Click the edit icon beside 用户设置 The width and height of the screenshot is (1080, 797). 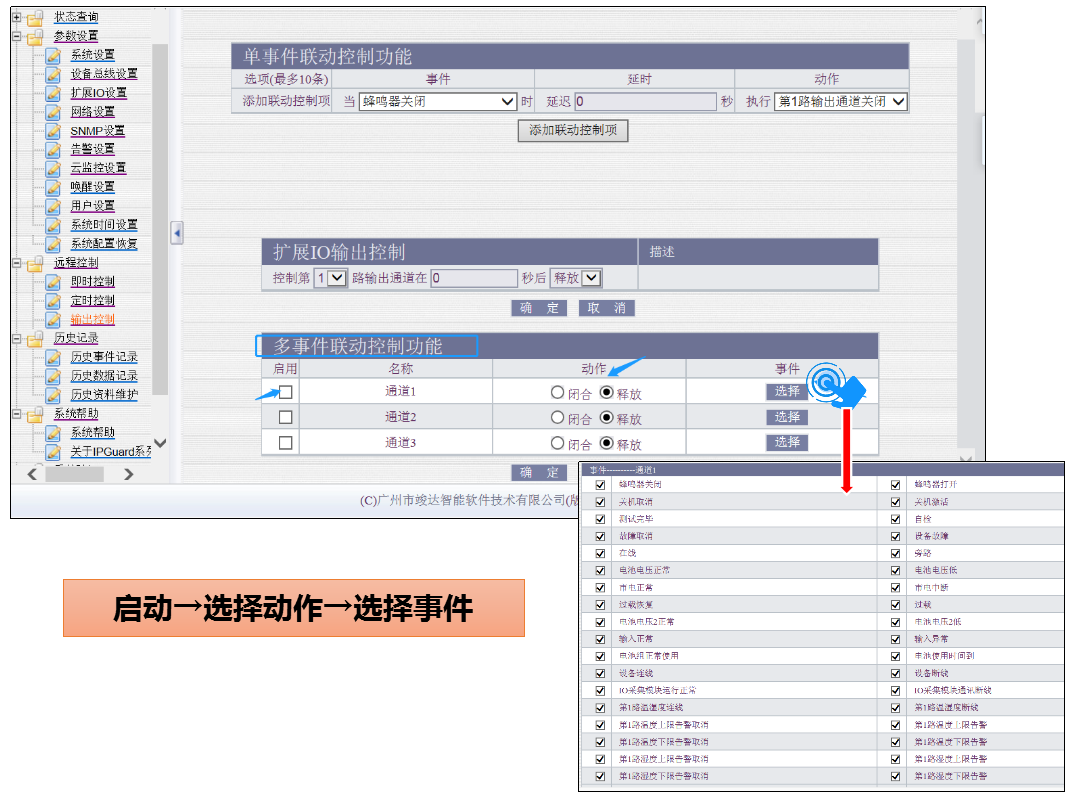tap(55, 205)
